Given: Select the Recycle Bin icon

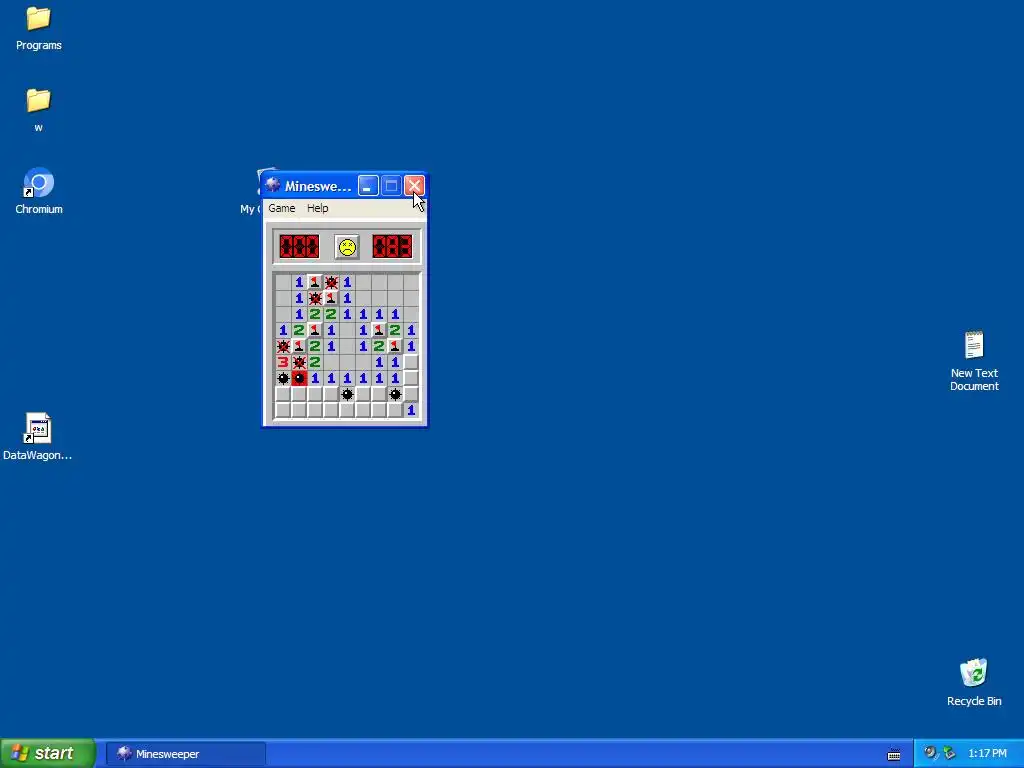Looking at the screenshot, I should tap(974, 682).
